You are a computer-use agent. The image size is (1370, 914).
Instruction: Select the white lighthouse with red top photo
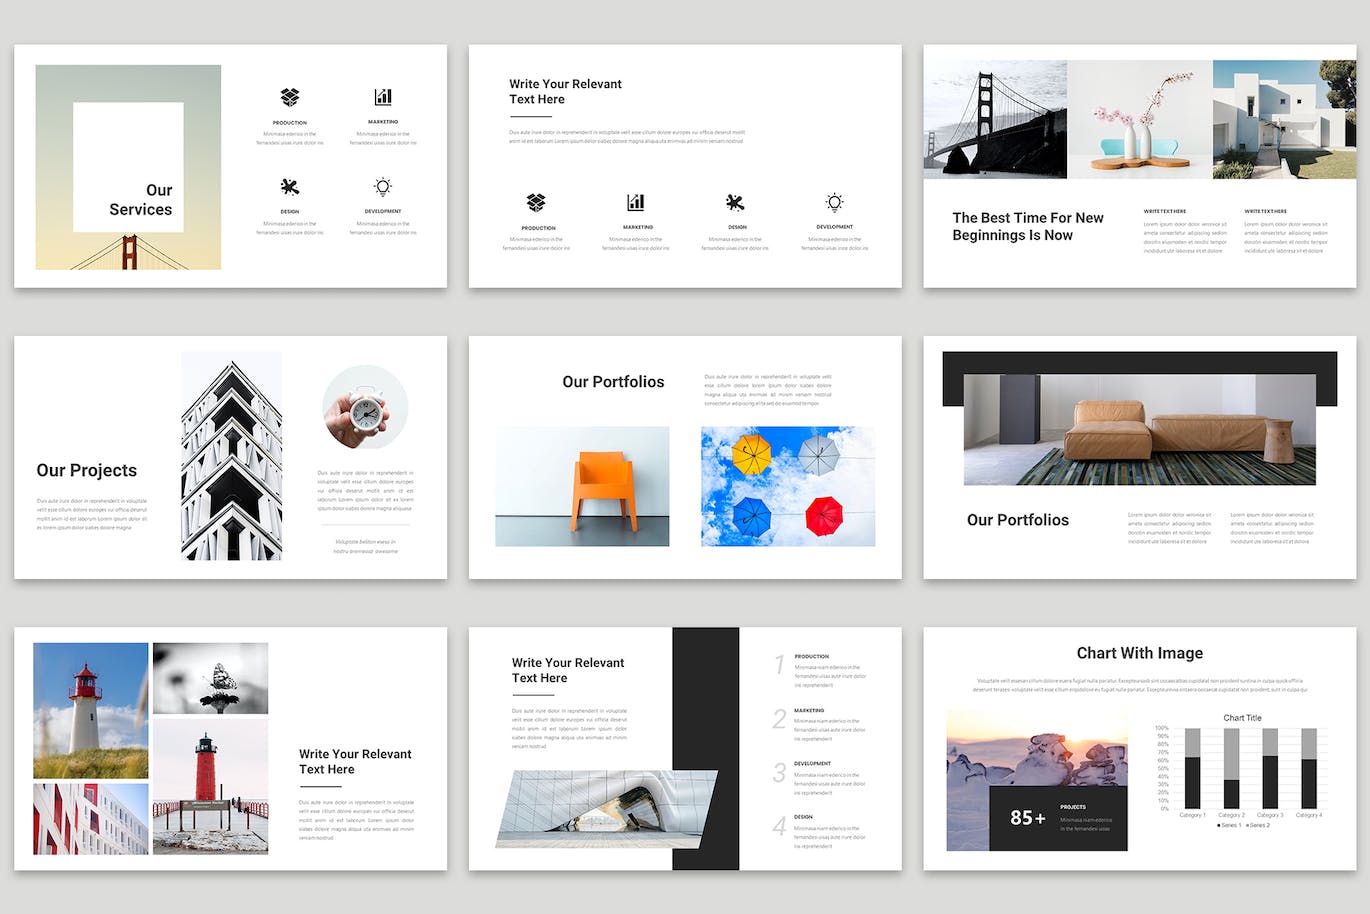[91, 711]
